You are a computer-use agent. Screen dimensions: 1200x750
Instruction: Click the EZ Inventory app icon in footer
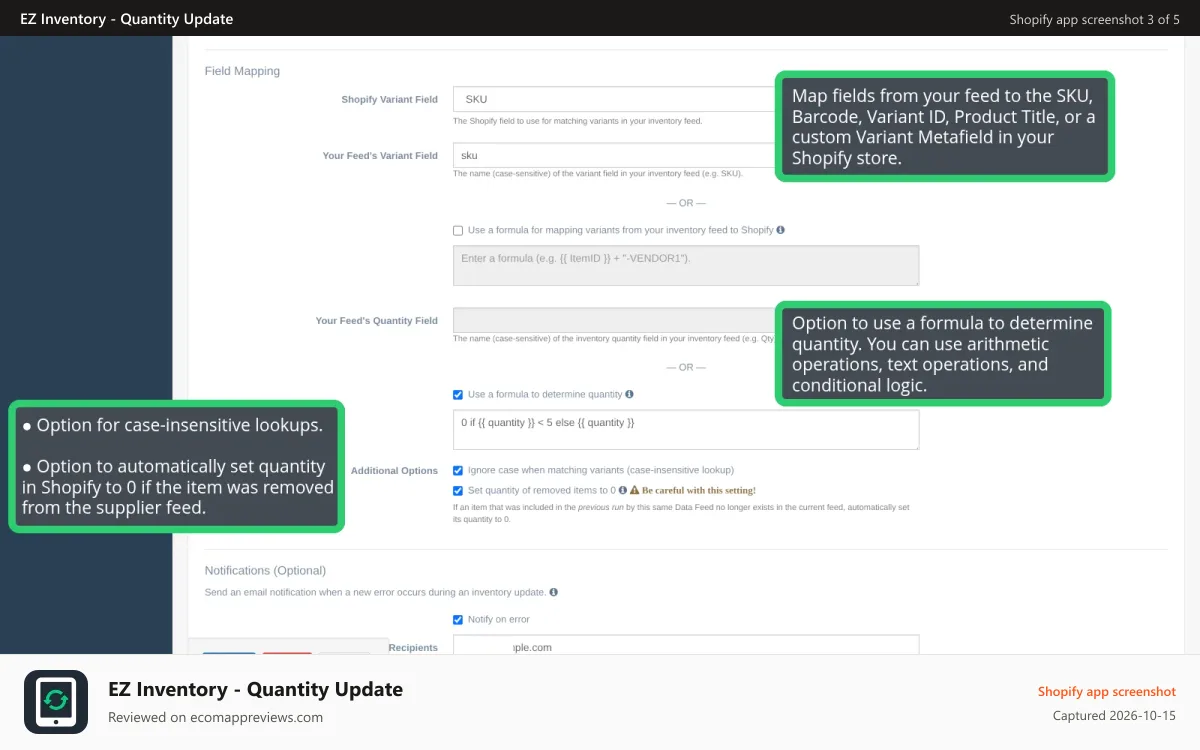[x=56, y=702]
